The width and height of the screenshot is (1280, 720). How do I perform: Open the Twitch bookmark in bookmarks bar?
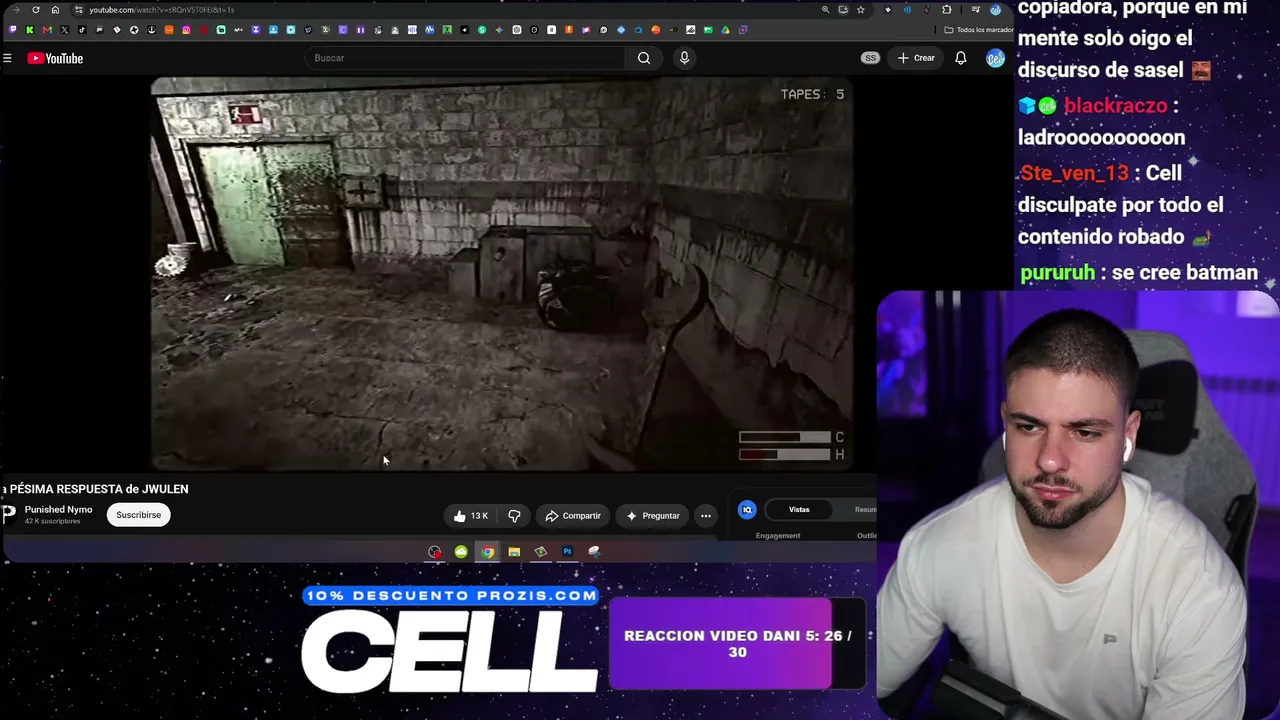[12, 30]
